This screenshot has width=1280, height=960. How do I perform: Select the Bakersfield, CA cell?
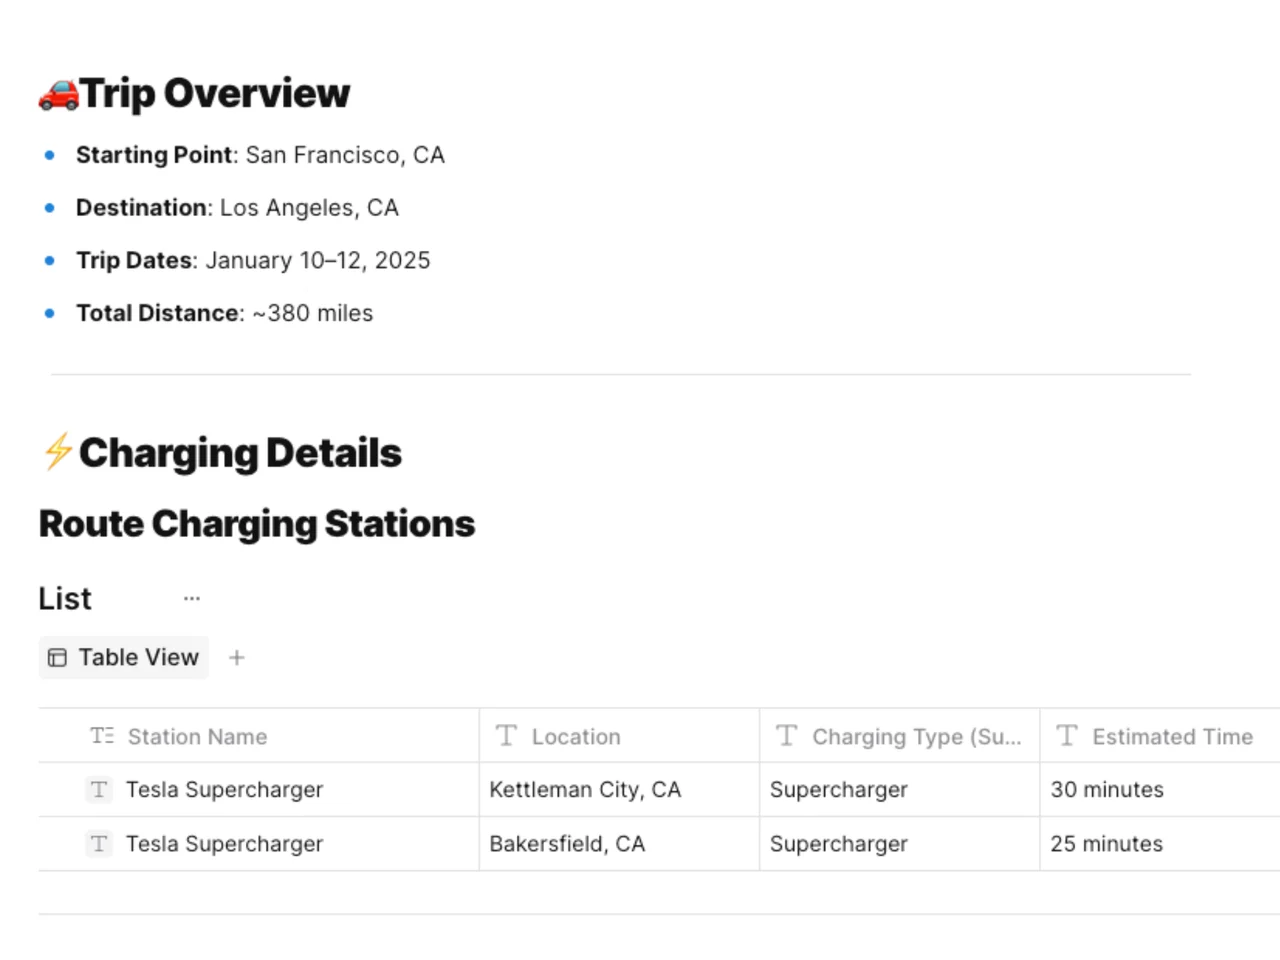[619, 844]
